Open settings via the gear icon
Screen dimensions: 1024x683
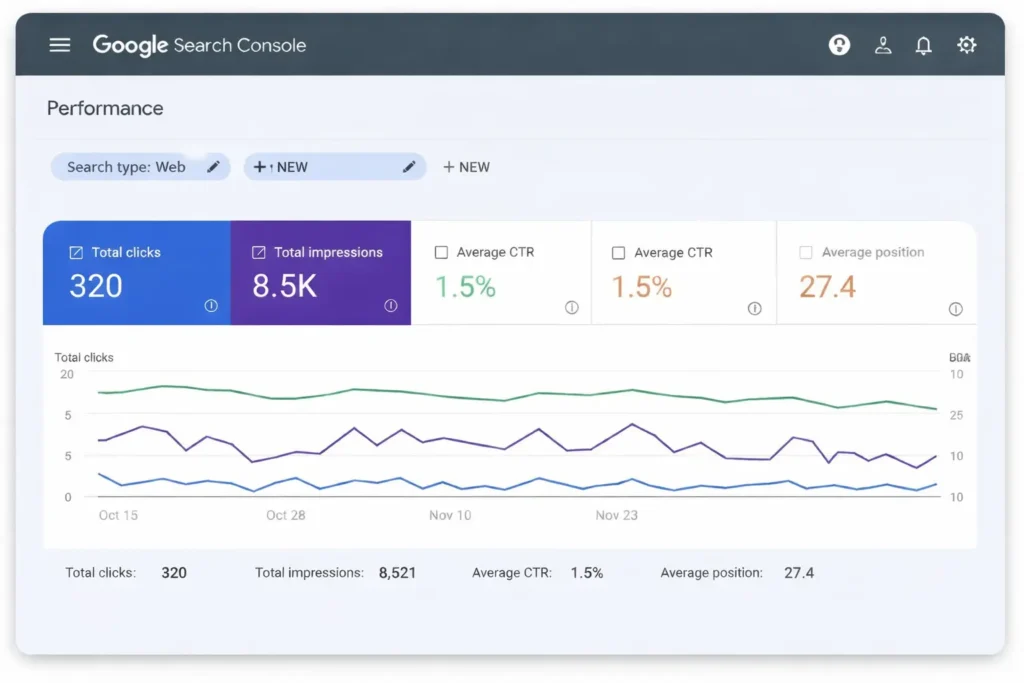tap(966, 45)
